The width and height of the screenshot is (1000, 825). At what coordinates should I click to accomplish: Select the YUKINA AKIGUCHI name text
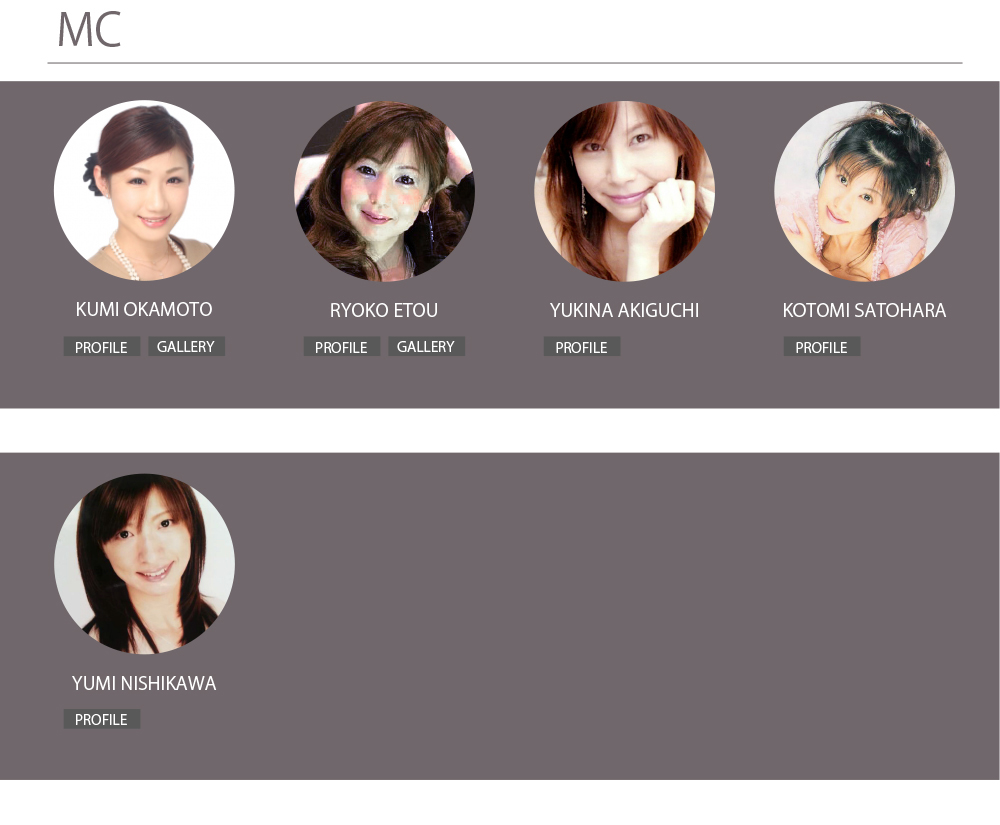tap(624, 310)
